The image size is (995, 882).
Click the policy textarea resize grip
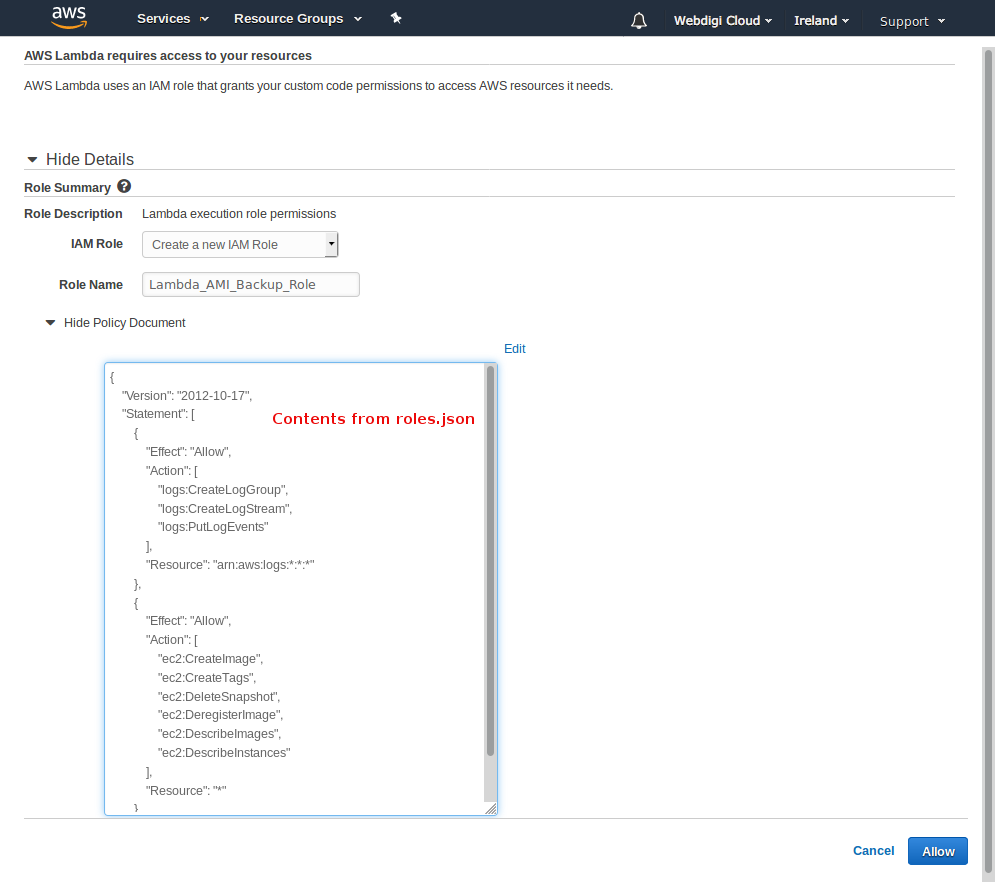[x=491, y=808]
